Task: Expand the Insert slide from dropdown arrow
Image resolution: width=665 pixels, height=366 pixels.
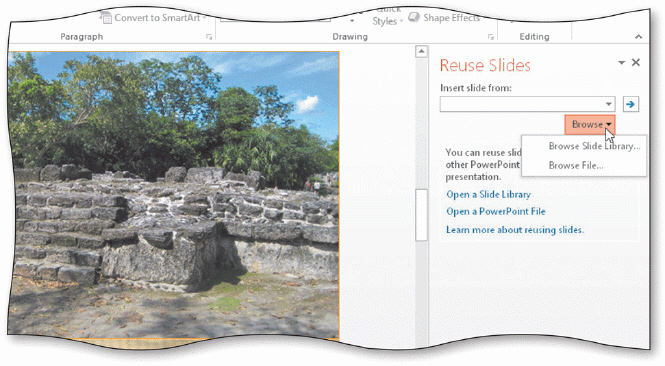Action: pyautogui.click(x=609, y=104)
